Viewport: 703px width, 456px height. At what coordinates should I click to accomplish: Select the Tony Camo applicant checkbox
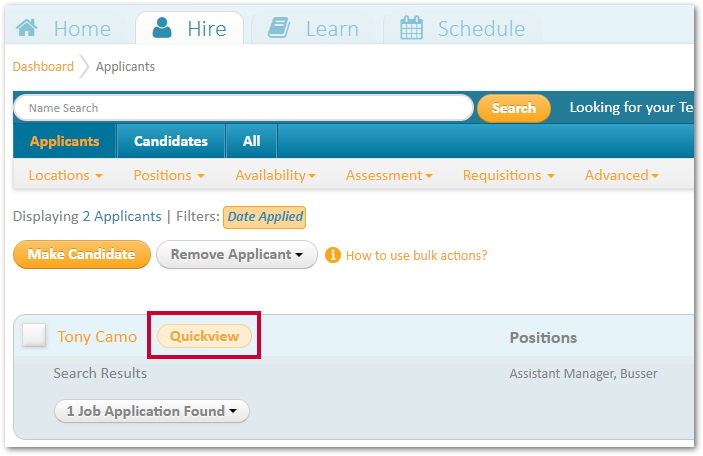(34, 335)
